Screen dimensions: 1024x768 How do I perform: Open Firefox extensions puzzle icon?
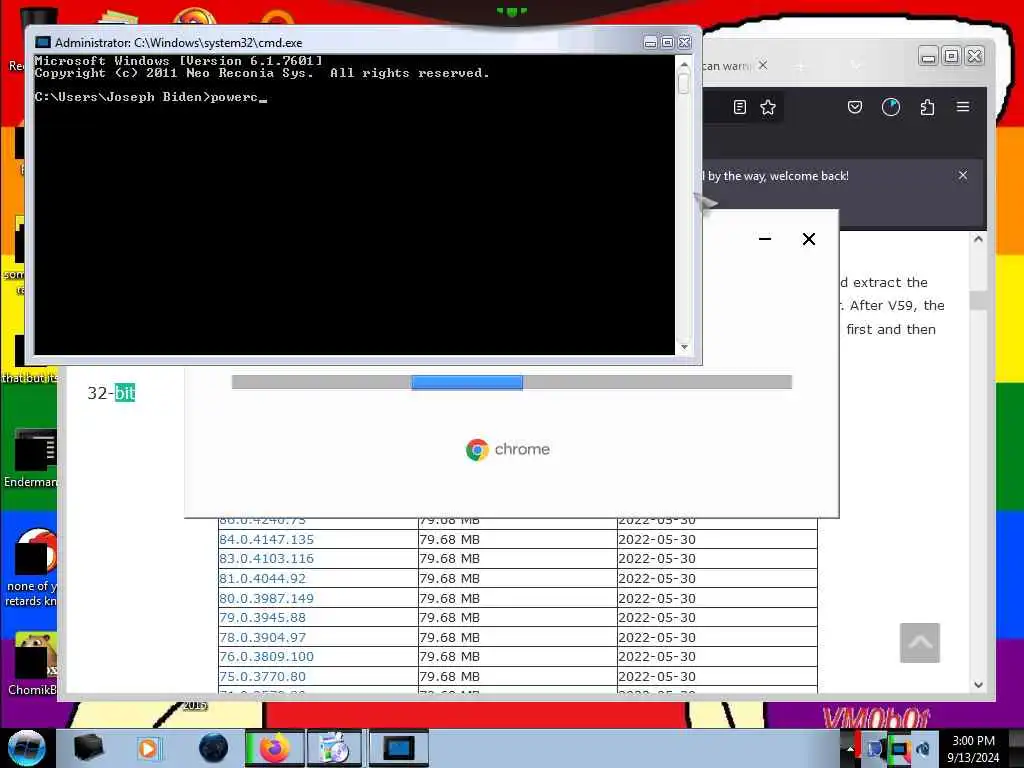pyautogui.click(x=927, y=107)
